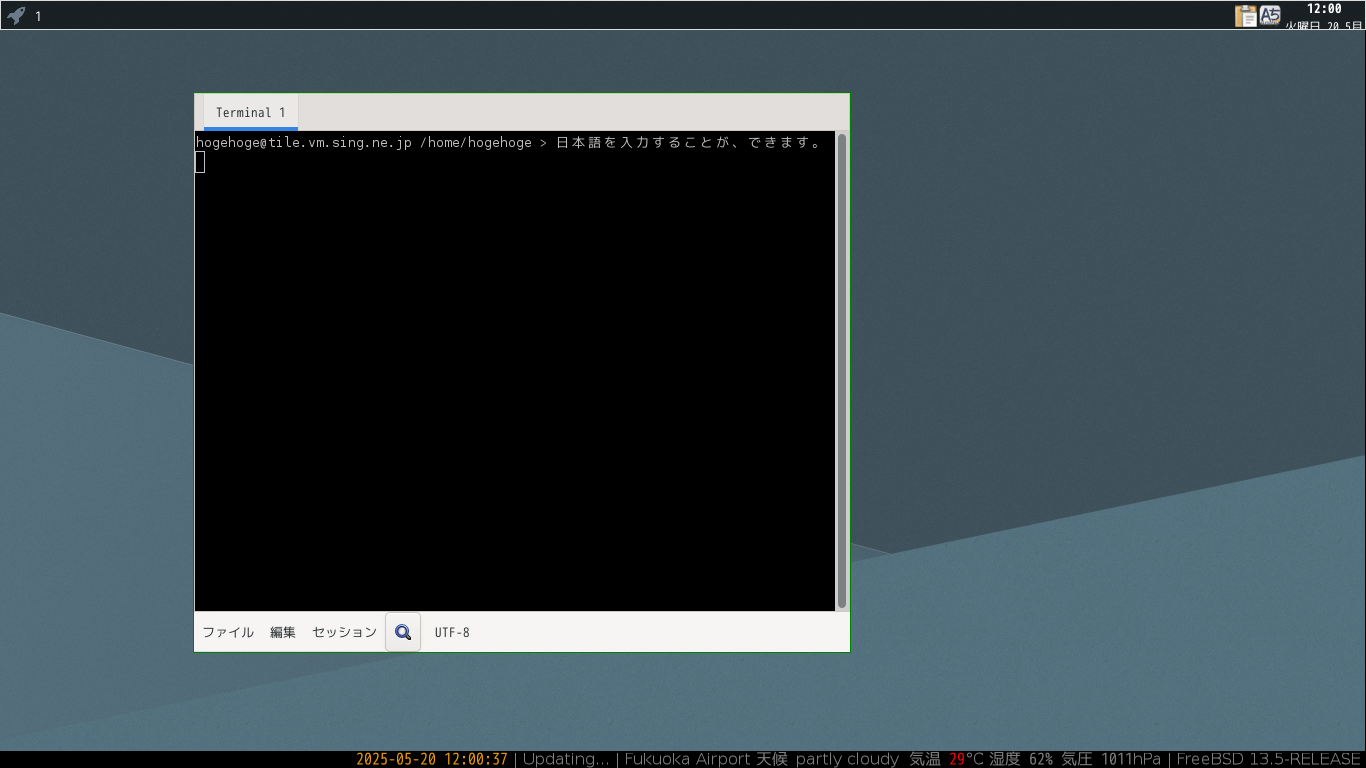
Task: Click the 2025-05-20 12:00:37 timestamp in the status bar
Action: coord(432,759)
